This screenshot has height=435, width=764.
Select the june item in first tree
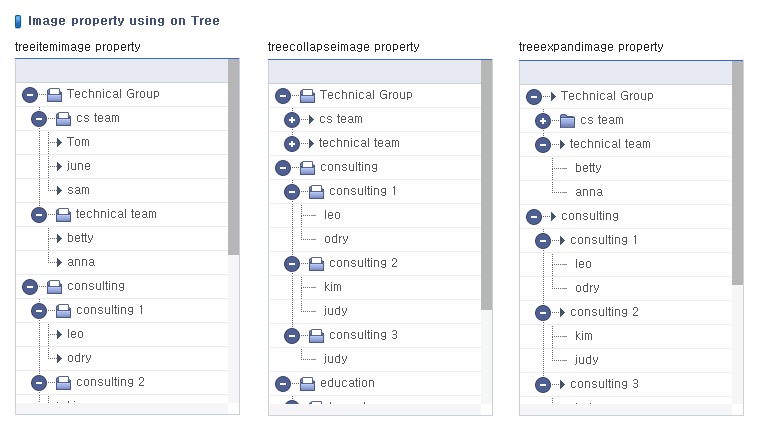[78, 166]
